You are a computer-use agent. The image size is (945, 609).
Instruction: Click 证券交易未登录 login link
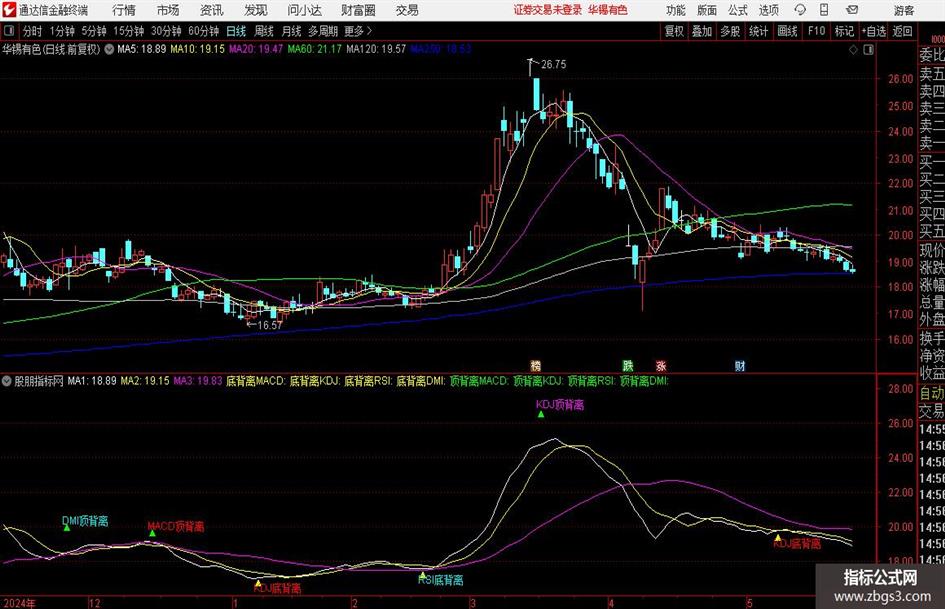[548, 10]
